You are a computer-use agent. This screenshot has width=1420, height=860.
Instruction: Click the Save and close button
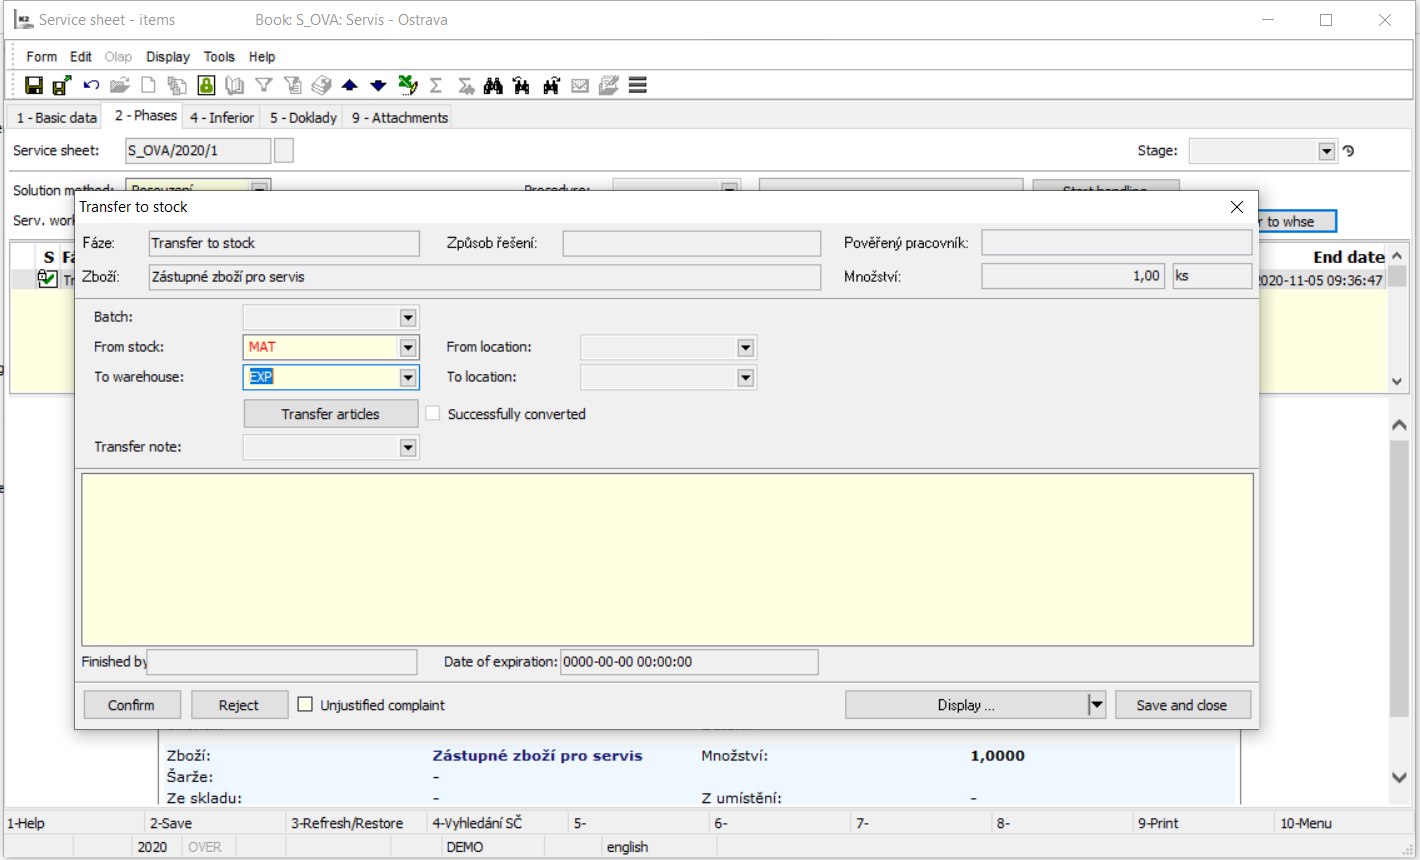tap(1181, 705)
